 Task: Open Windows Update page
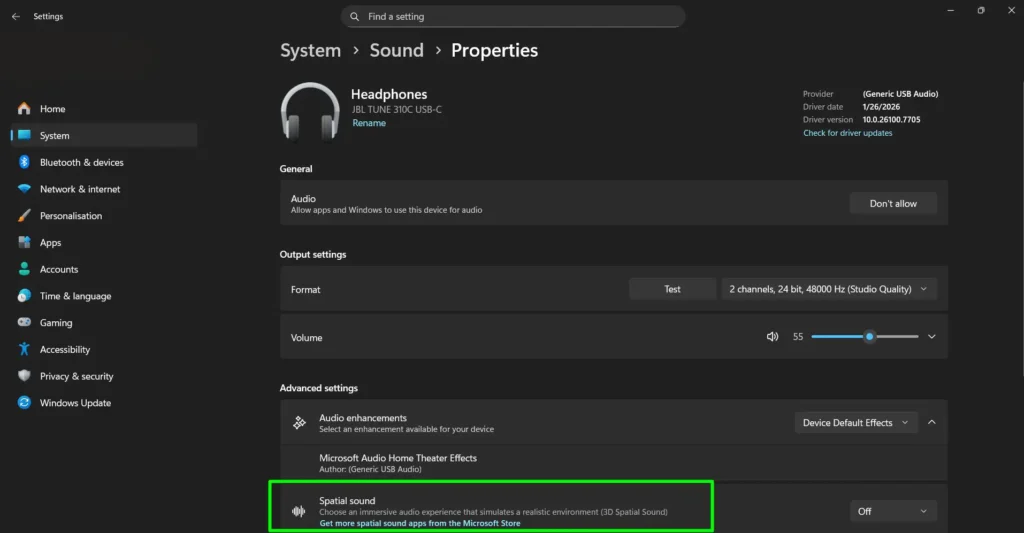point(104,402)
